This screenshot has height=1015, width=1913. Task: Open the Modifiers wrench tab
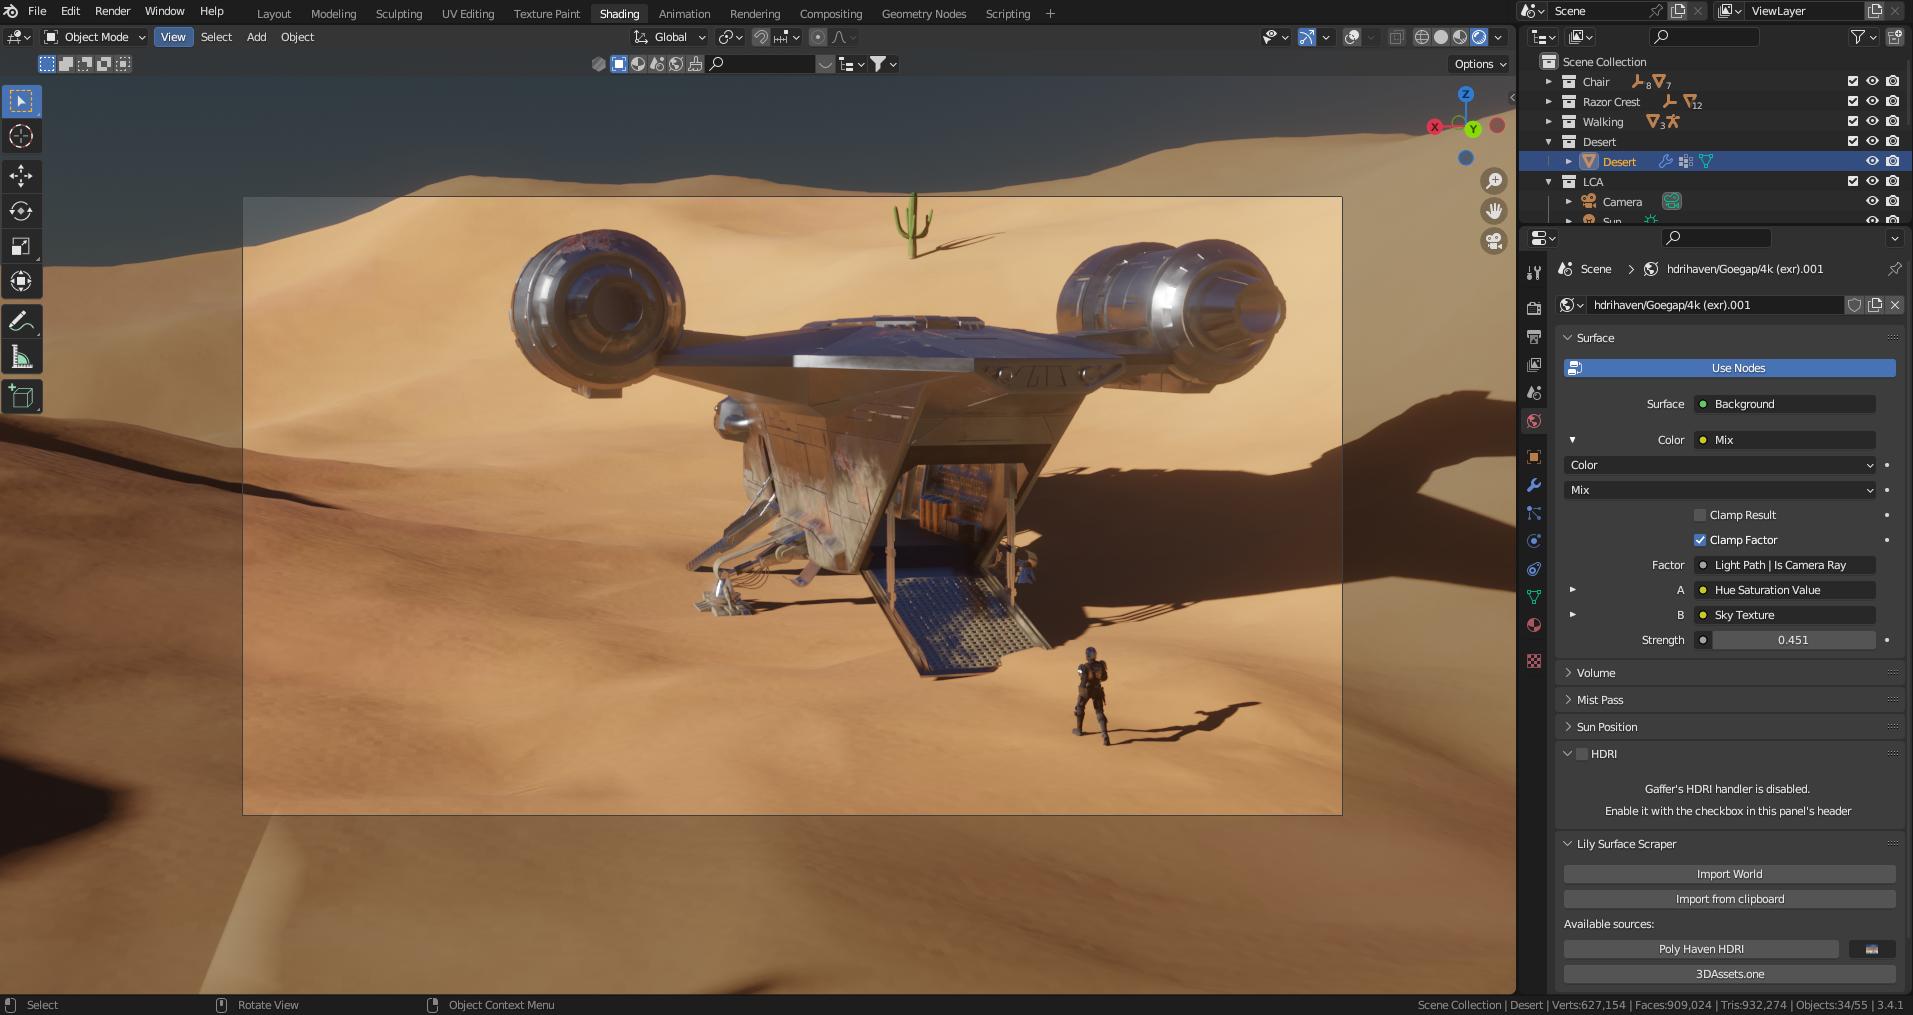click(1534, 485)
